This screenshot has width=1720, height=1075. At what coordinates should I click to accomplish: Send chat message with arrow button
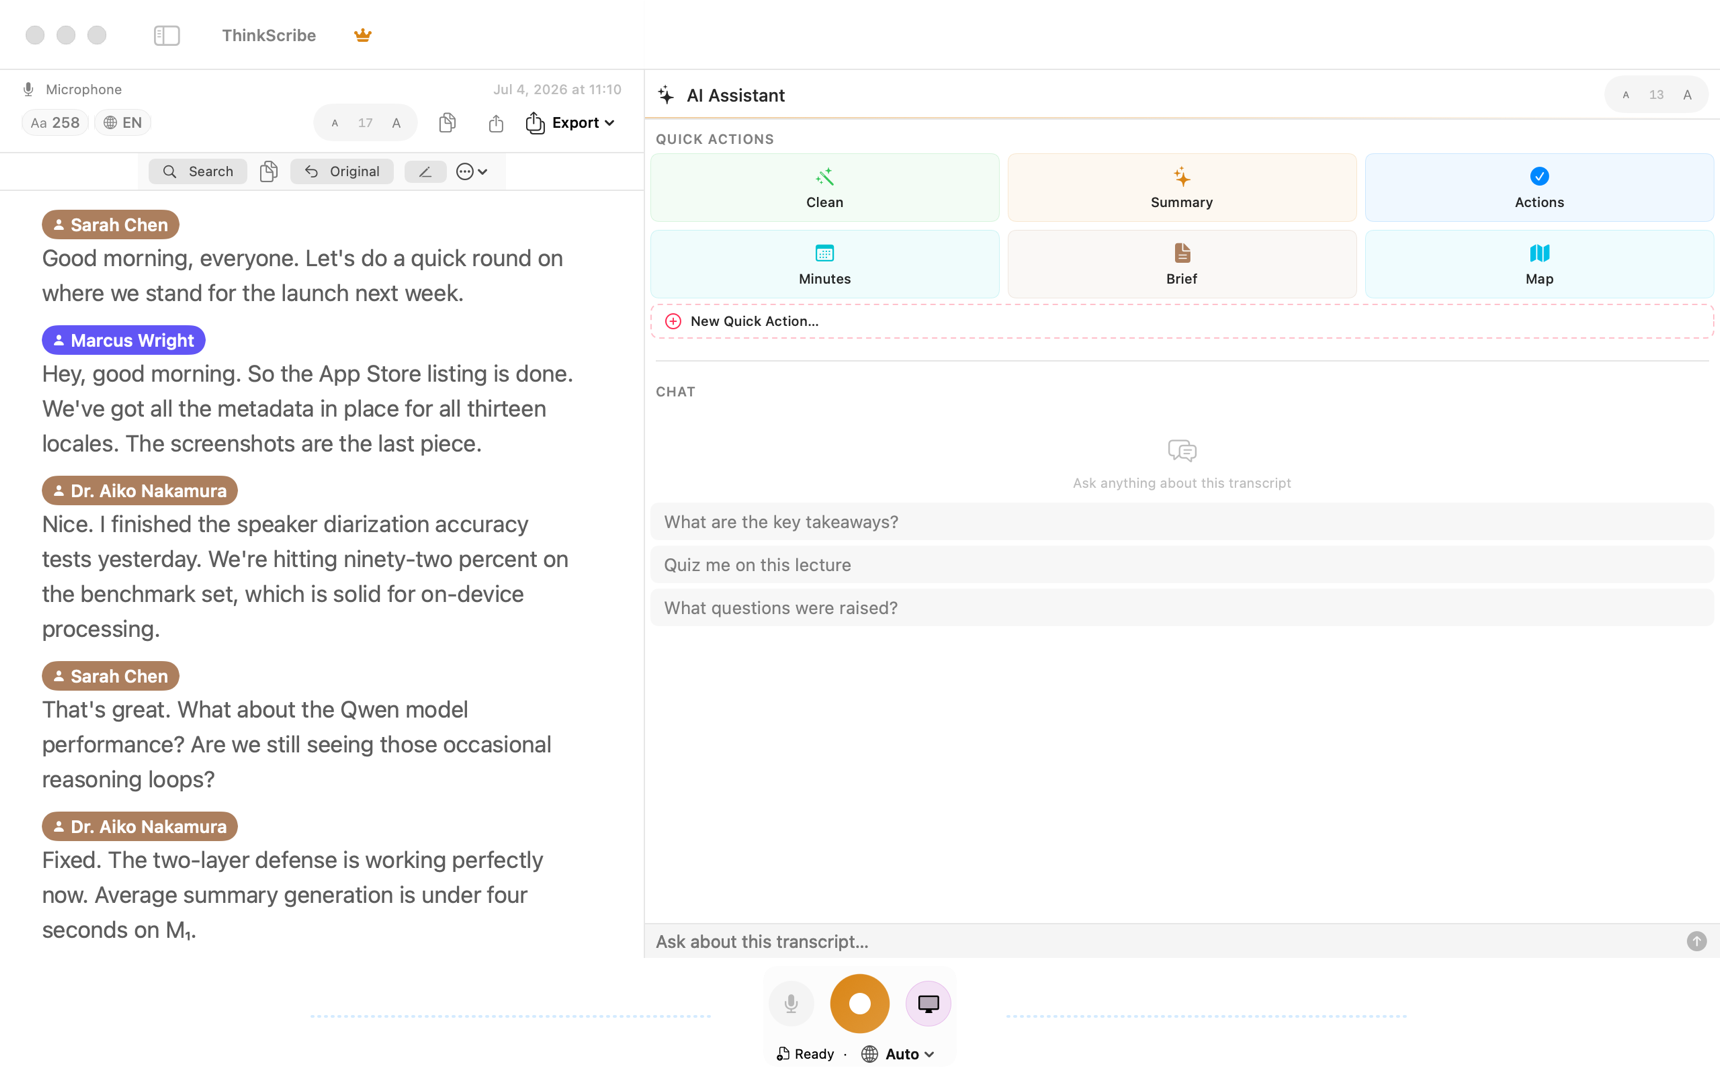[1697, 942]
